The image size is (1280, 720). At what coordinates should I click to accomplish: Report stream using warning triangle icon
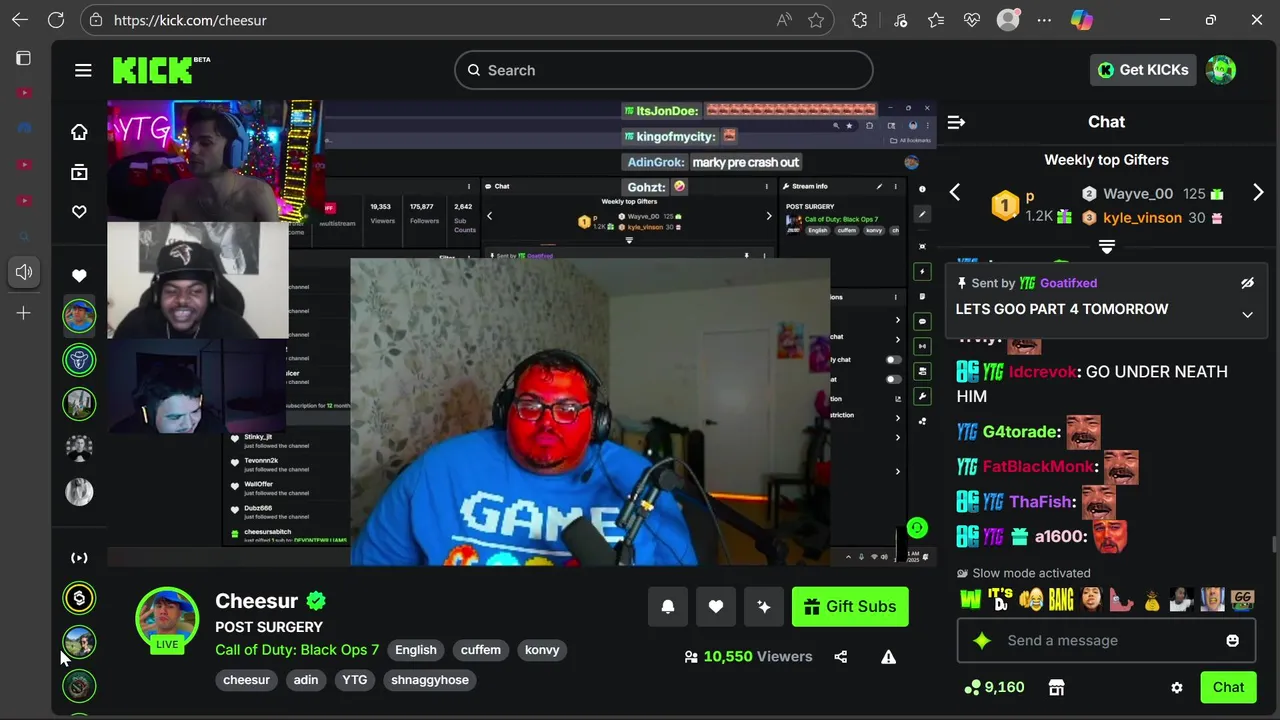point(888,657)
